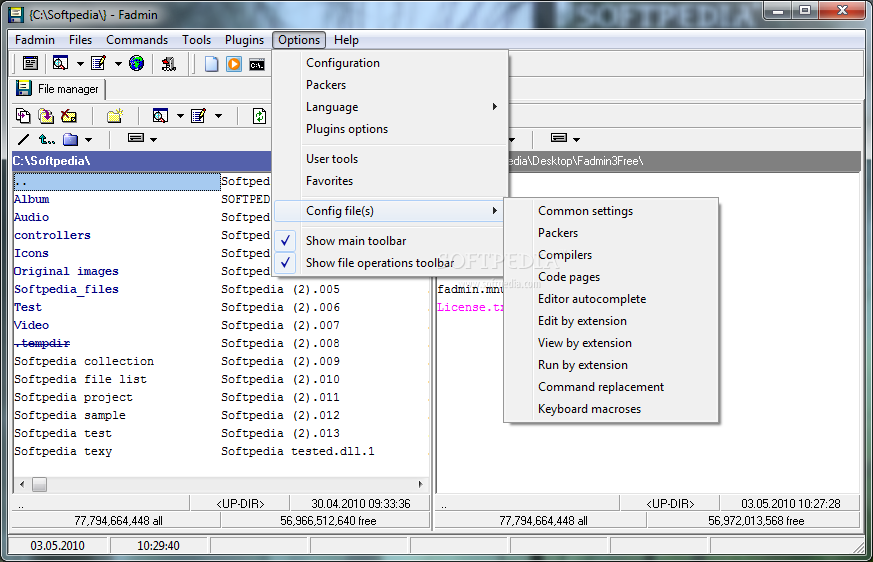Untick the Show file operations toolbar checkmark
Screen dimensions: 873x562
tap(285, 262)
